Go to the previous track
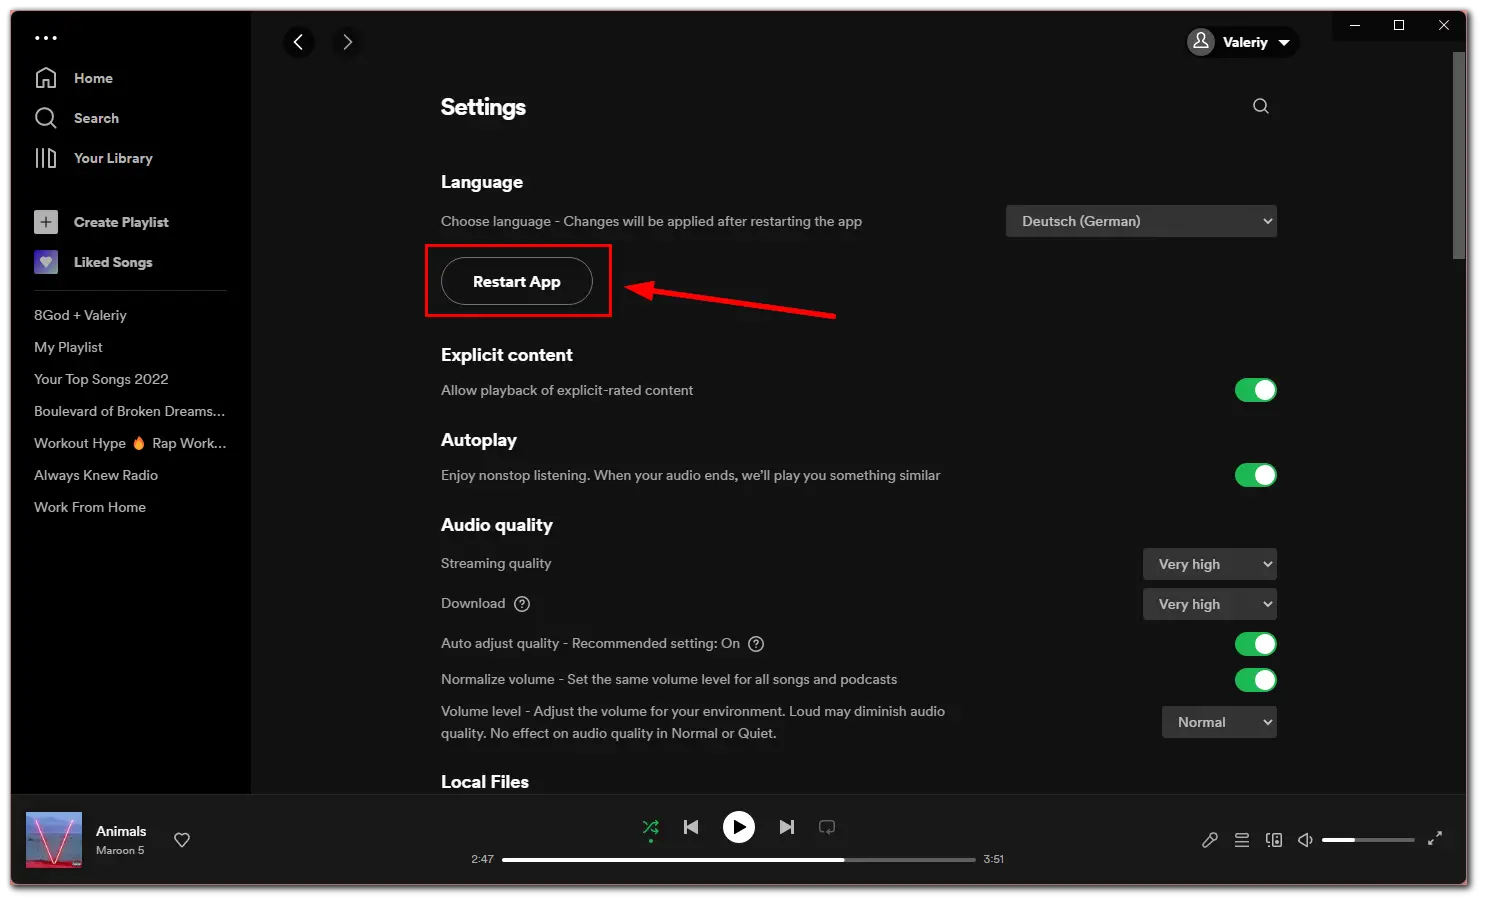The width and height of the screenshot is (1485, 903). point(691,827)
